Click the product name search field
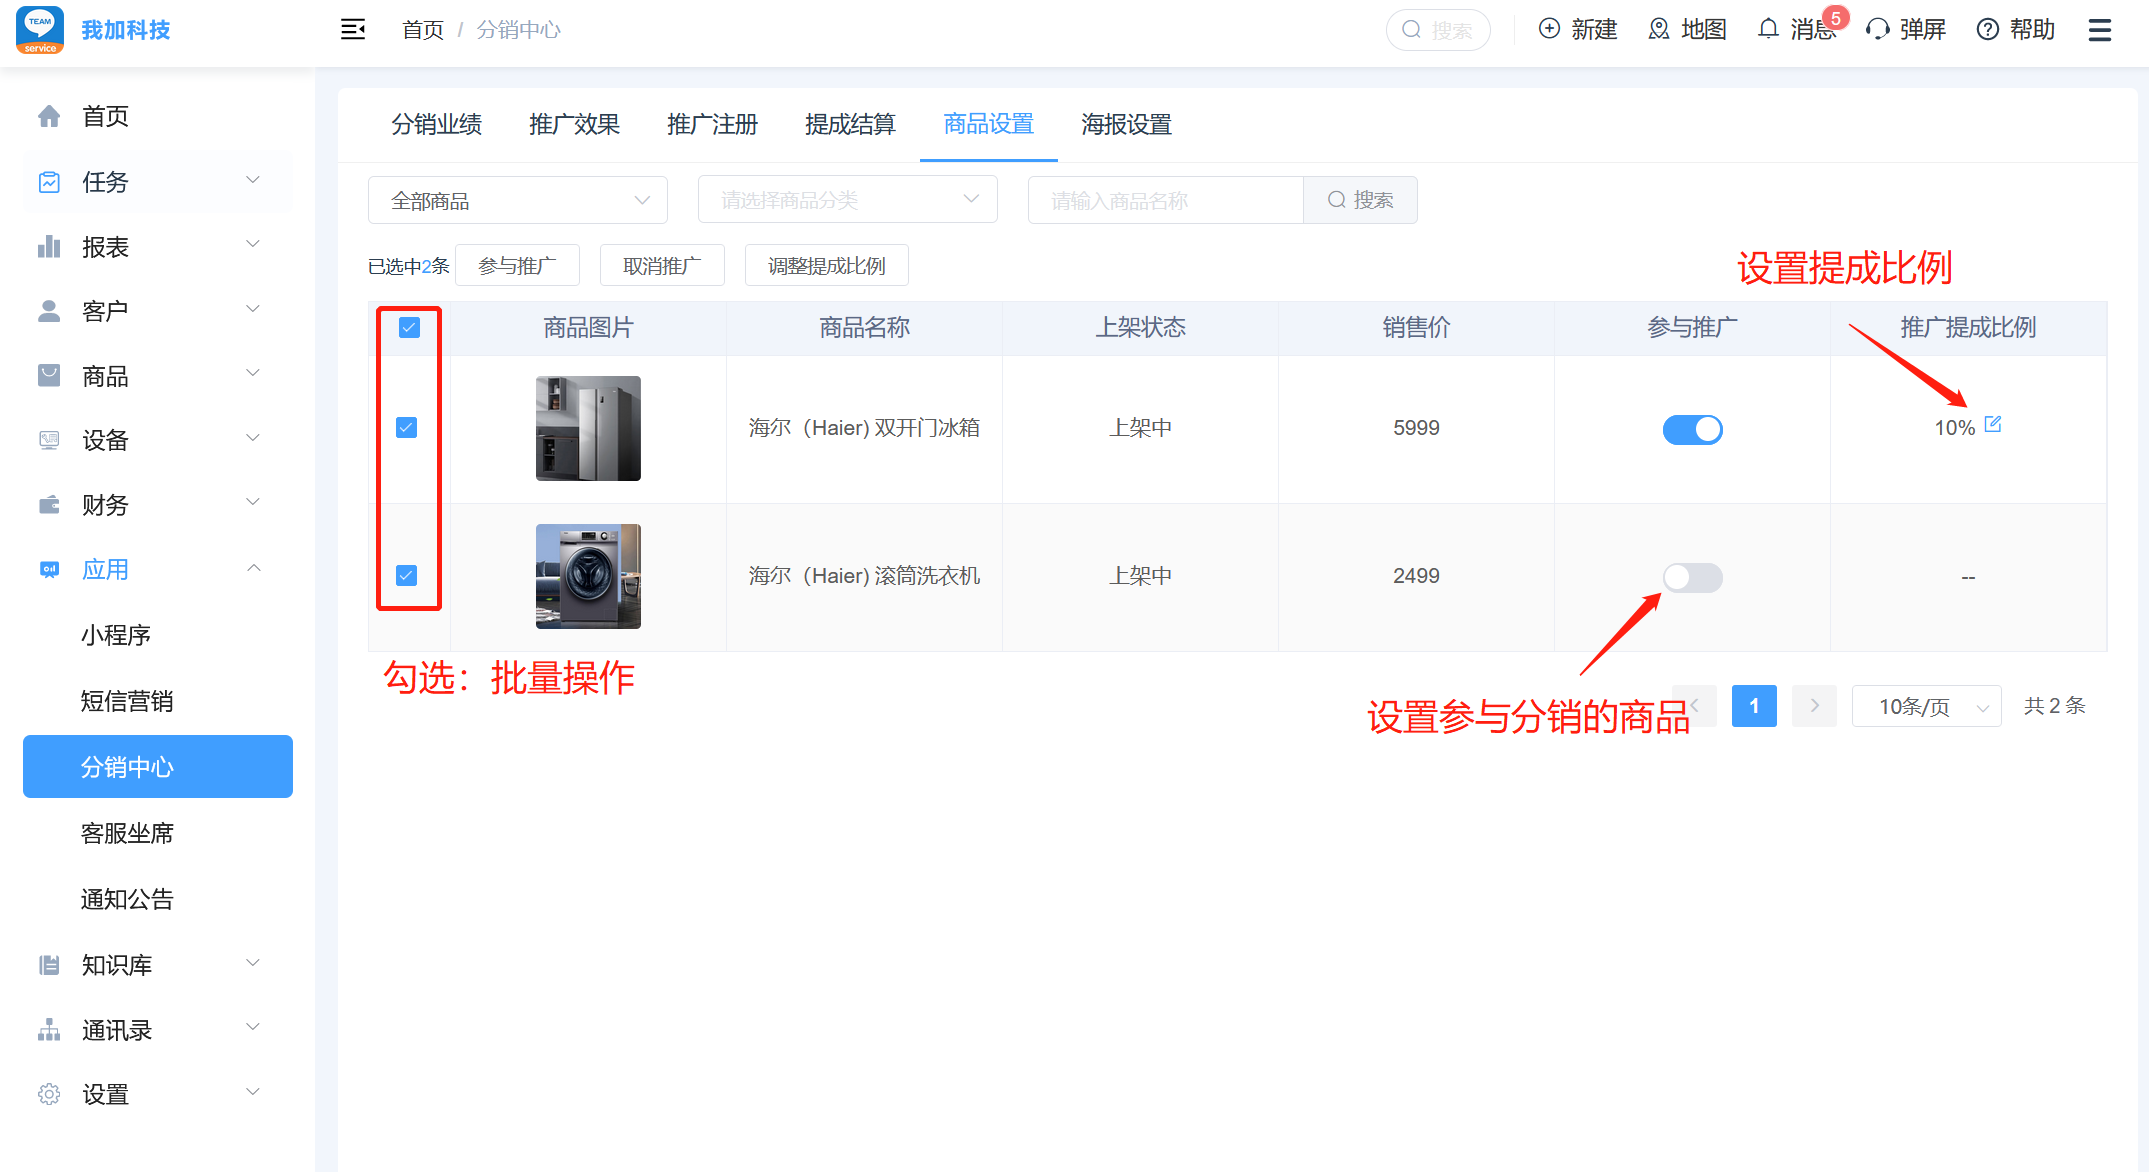The height and width of the screenshot is (1172, 2149). [x=1165, y=201]
